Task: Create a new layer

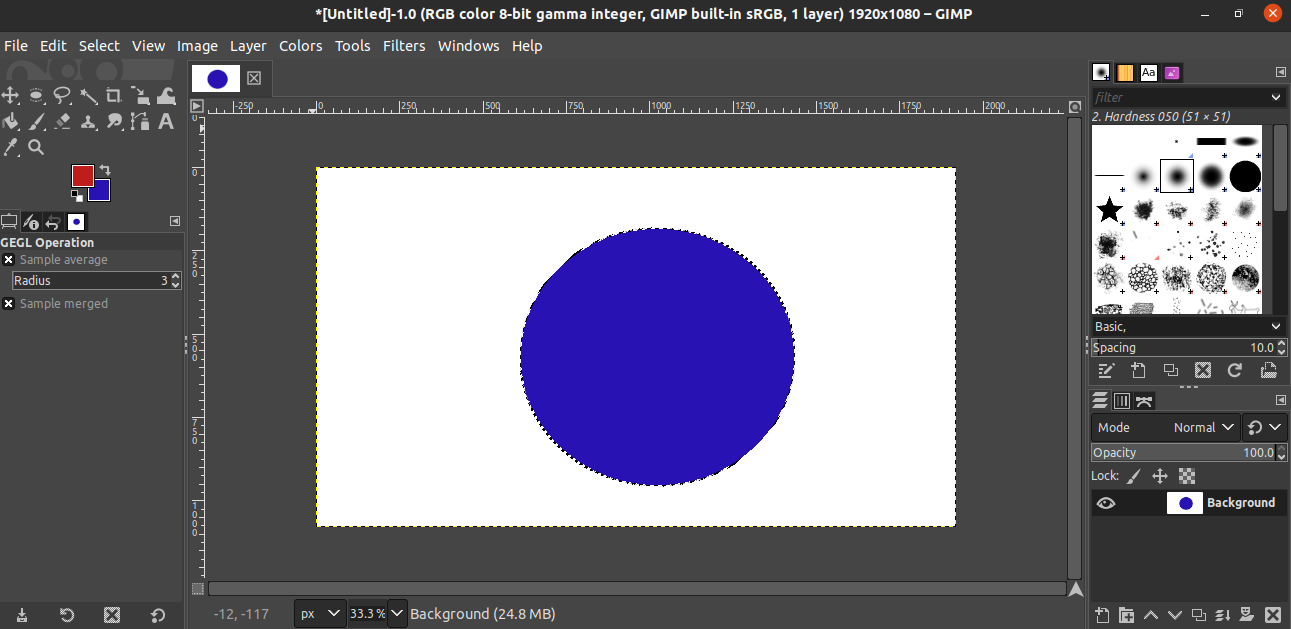Action: 1102,614
